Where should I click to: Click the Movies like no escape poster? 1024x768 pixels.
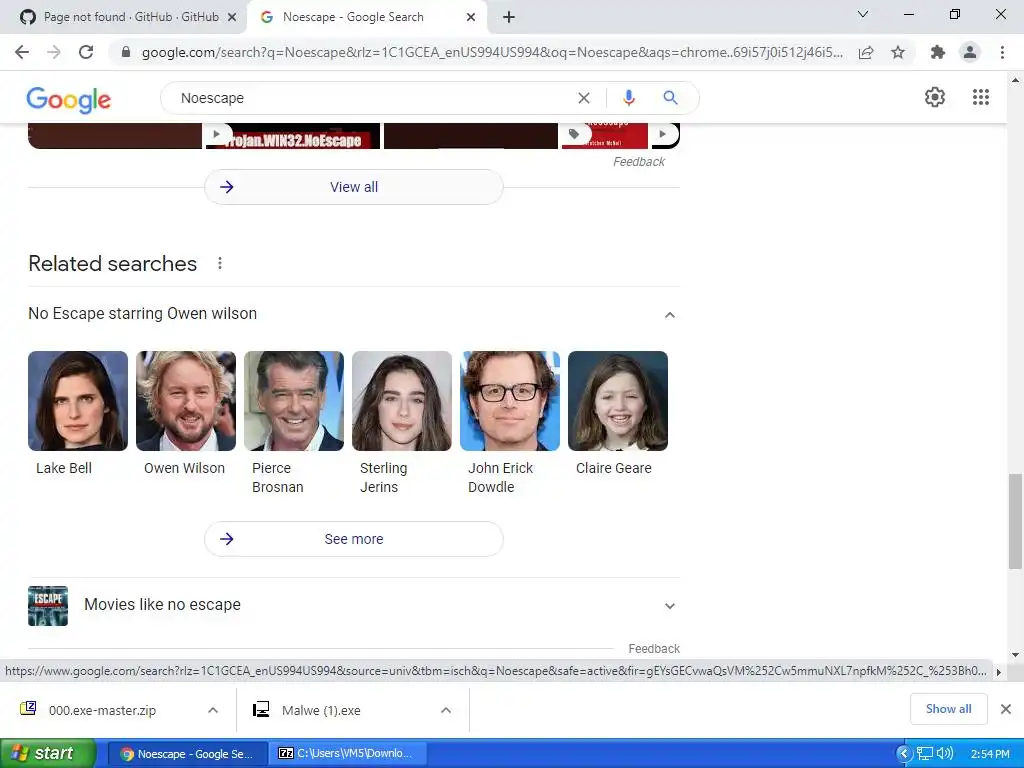point(48,606)
